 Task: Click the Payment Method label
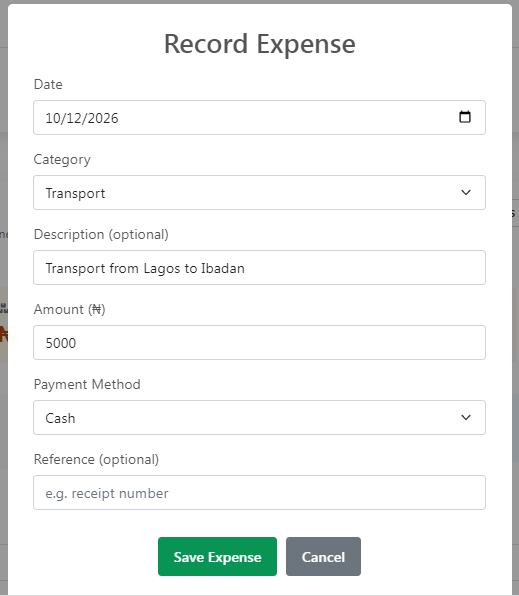pos(87,385)
